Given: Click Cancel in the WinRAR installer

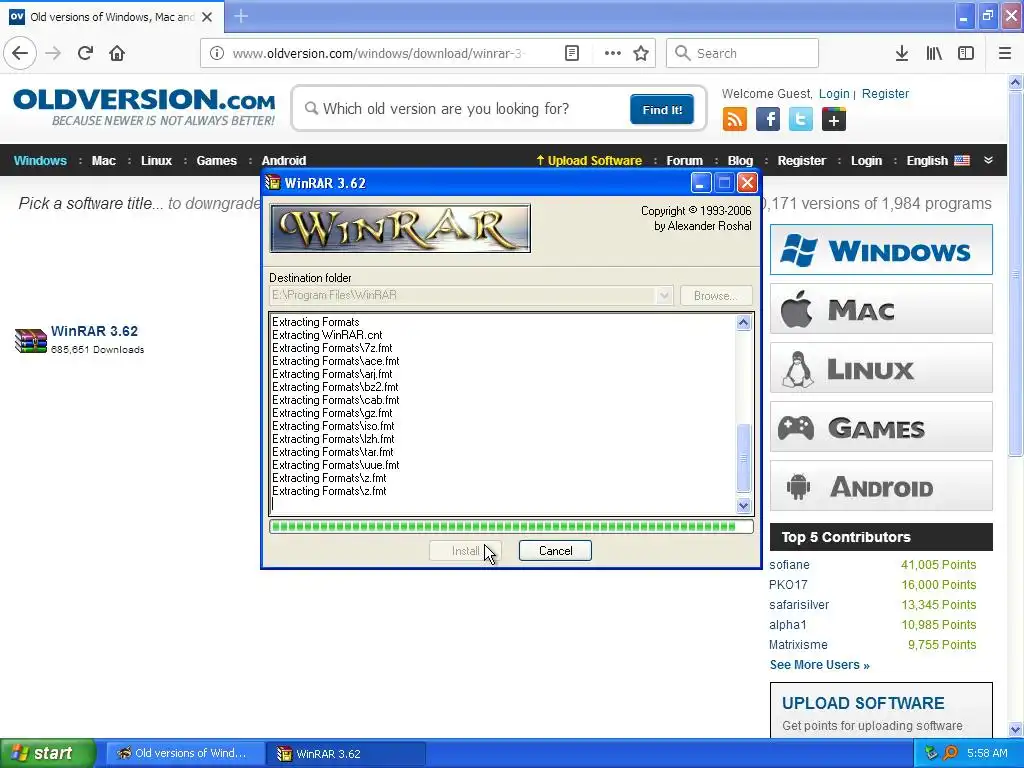Looking at the screenshot, I should 555,551.
